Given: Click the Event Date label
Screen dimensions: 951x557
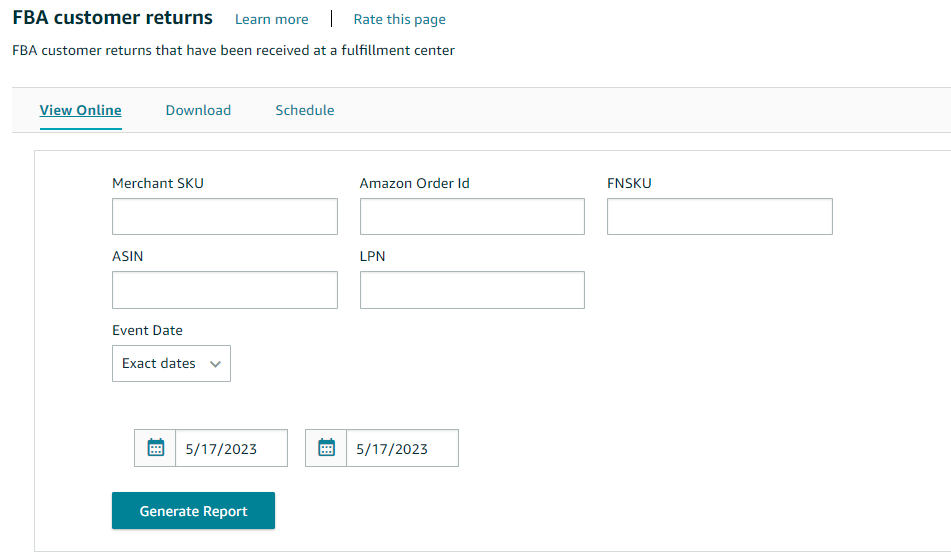Looking at the screenshot, I should 147,330.
